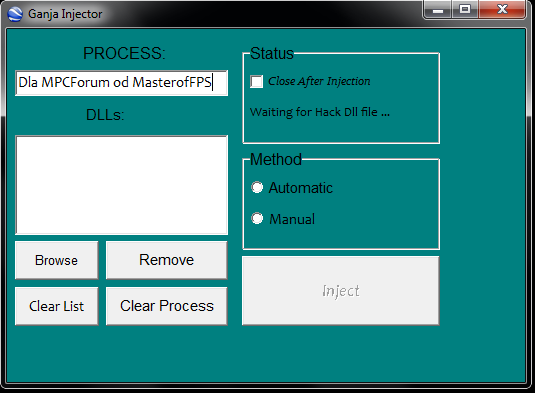The width and height of the screenshot is (535, 393).
Task: Click the Status group title
Action: pos(272,53)
